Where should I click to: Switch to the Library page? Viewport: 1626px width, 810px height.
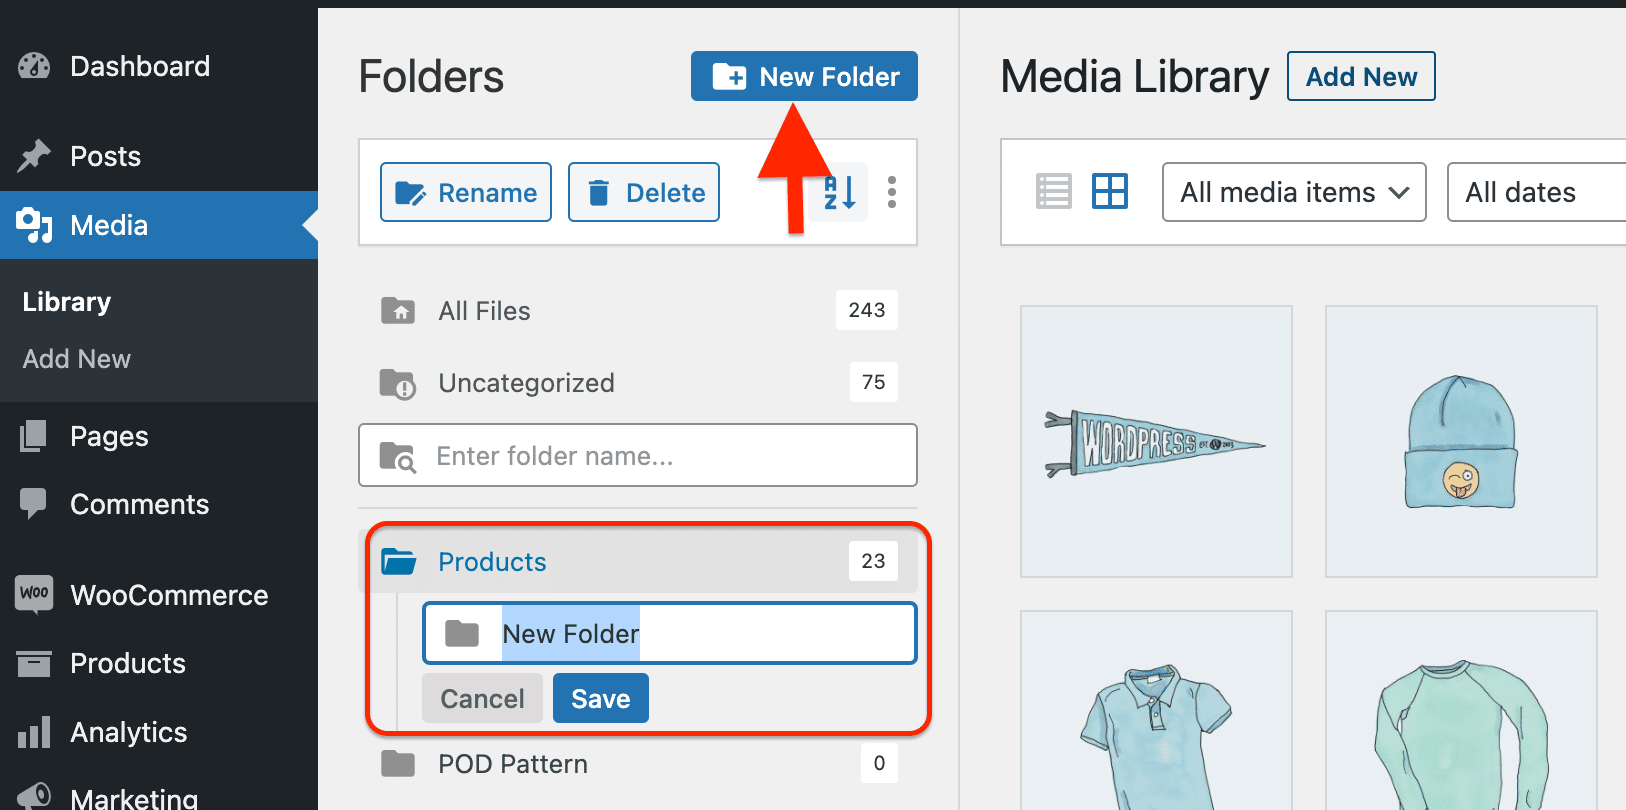click(x=65, y=301)
